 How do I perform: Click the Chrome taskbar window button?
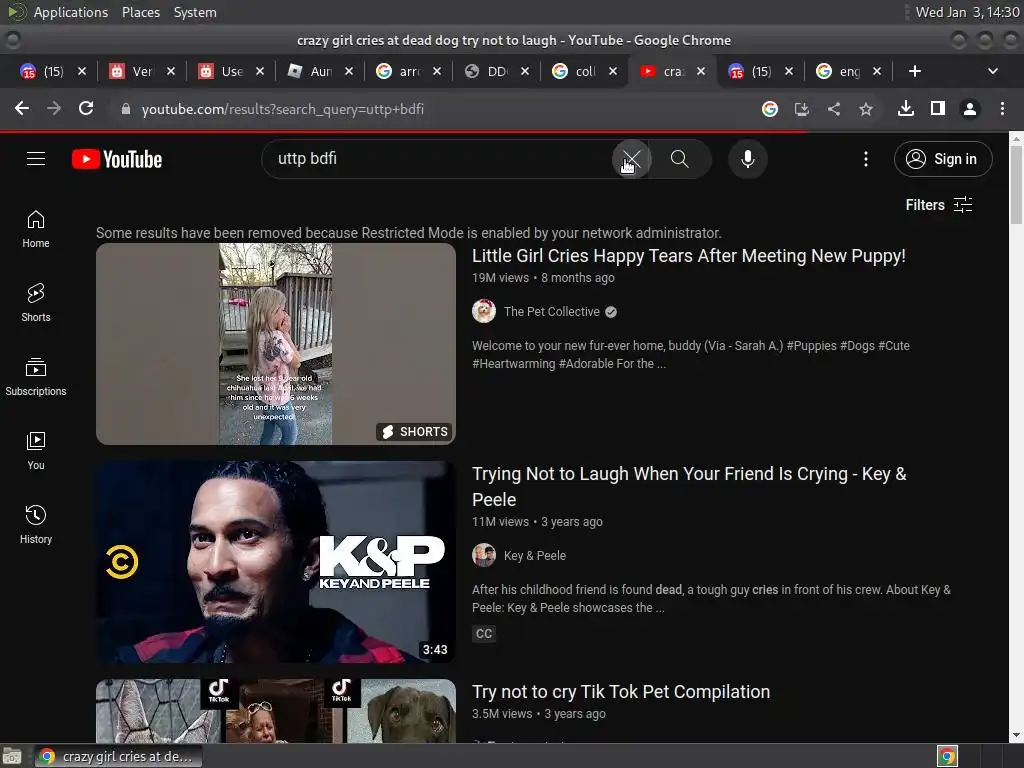click(x=118, y=756)
